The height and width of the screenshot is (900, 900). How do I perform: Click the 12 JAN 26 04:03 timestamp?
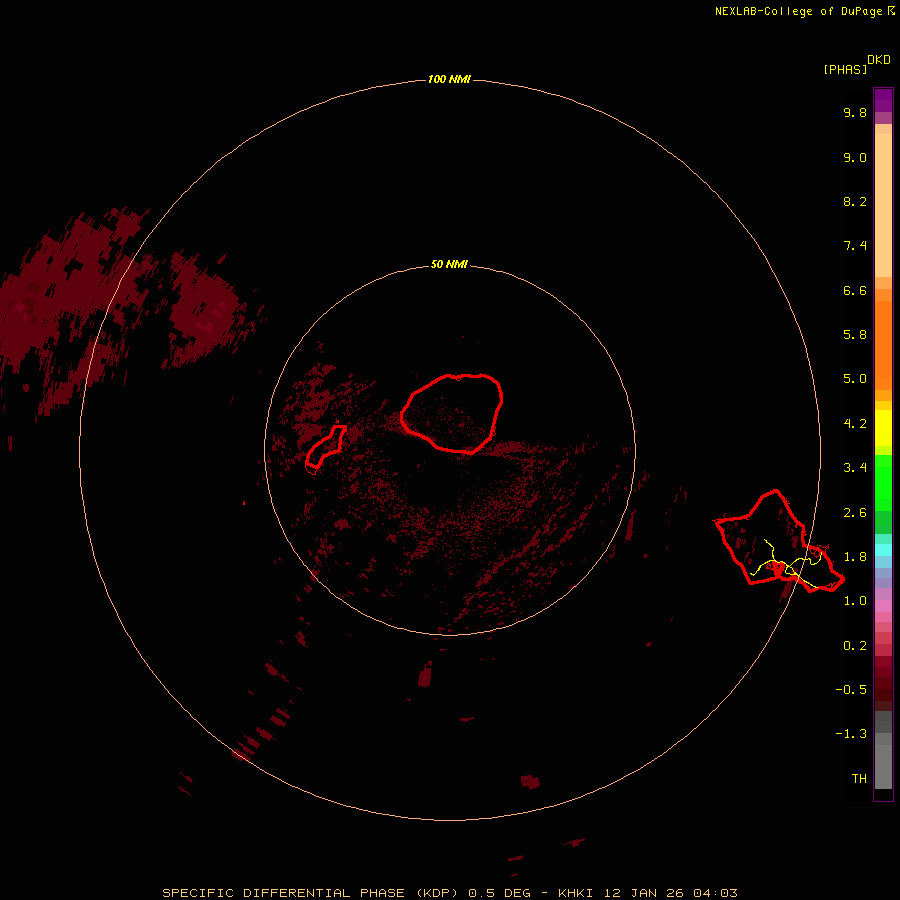(x=671, y=893)
